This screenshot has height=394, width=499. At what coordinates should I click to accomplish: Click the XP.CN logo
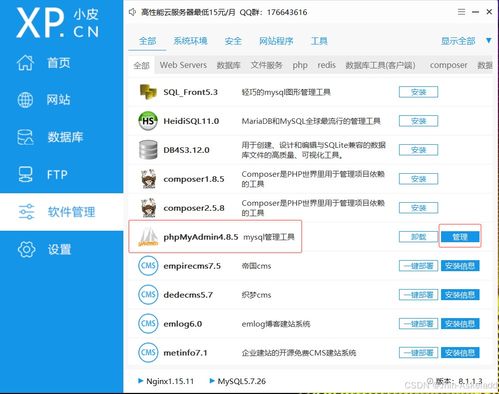58,23
